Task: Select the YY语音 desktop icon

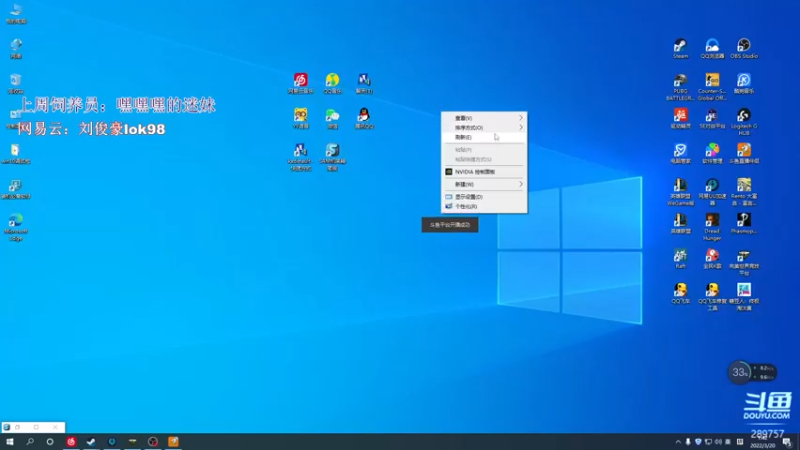Action: point(301,118)
